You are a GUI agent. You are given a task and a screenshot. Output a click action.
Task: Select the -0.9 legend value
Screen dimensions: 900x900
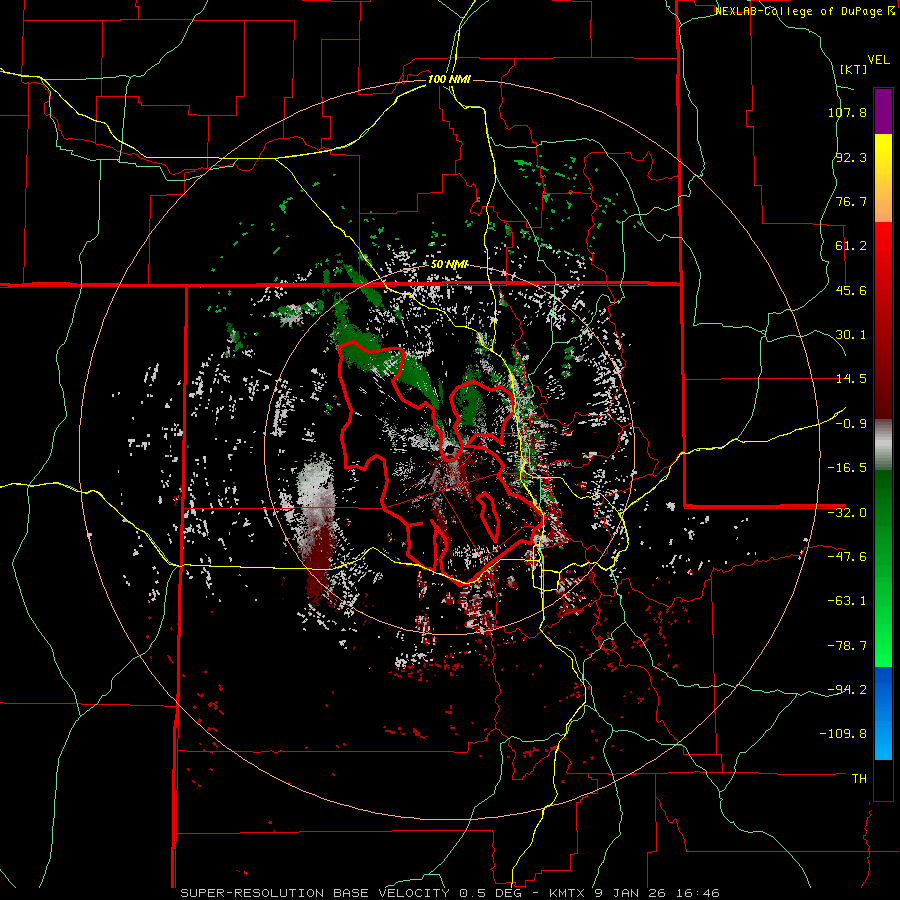[x=851, y=424]
